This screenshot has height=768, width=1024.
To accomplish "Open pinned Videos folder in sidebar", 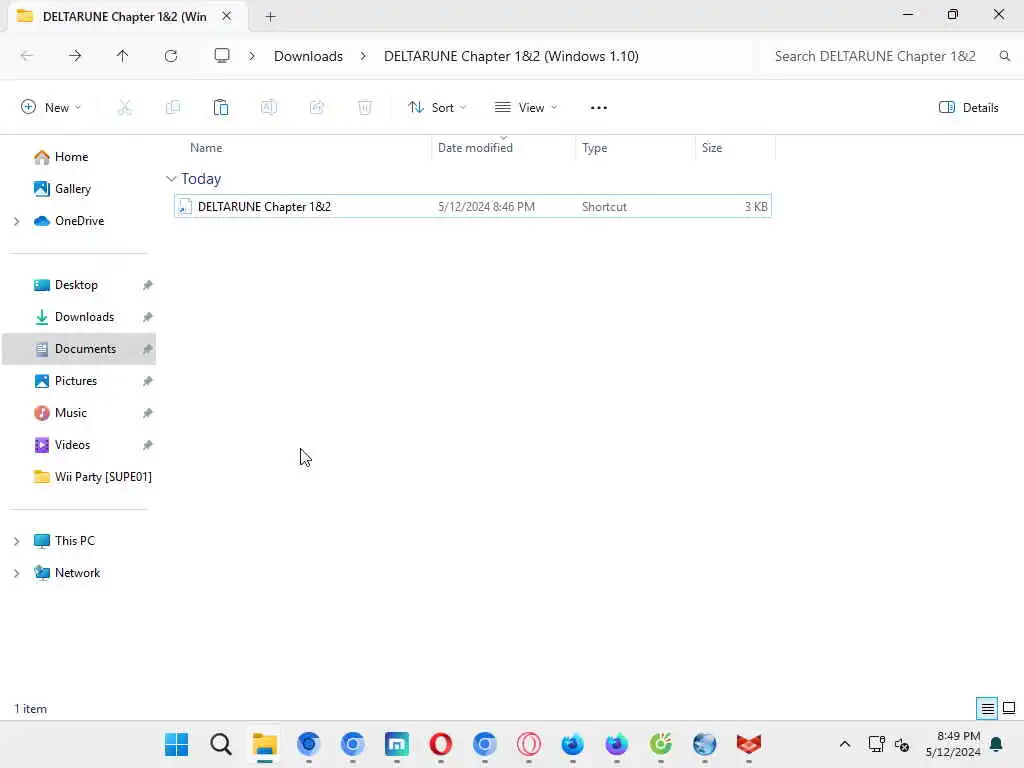I will coord(72,445).
